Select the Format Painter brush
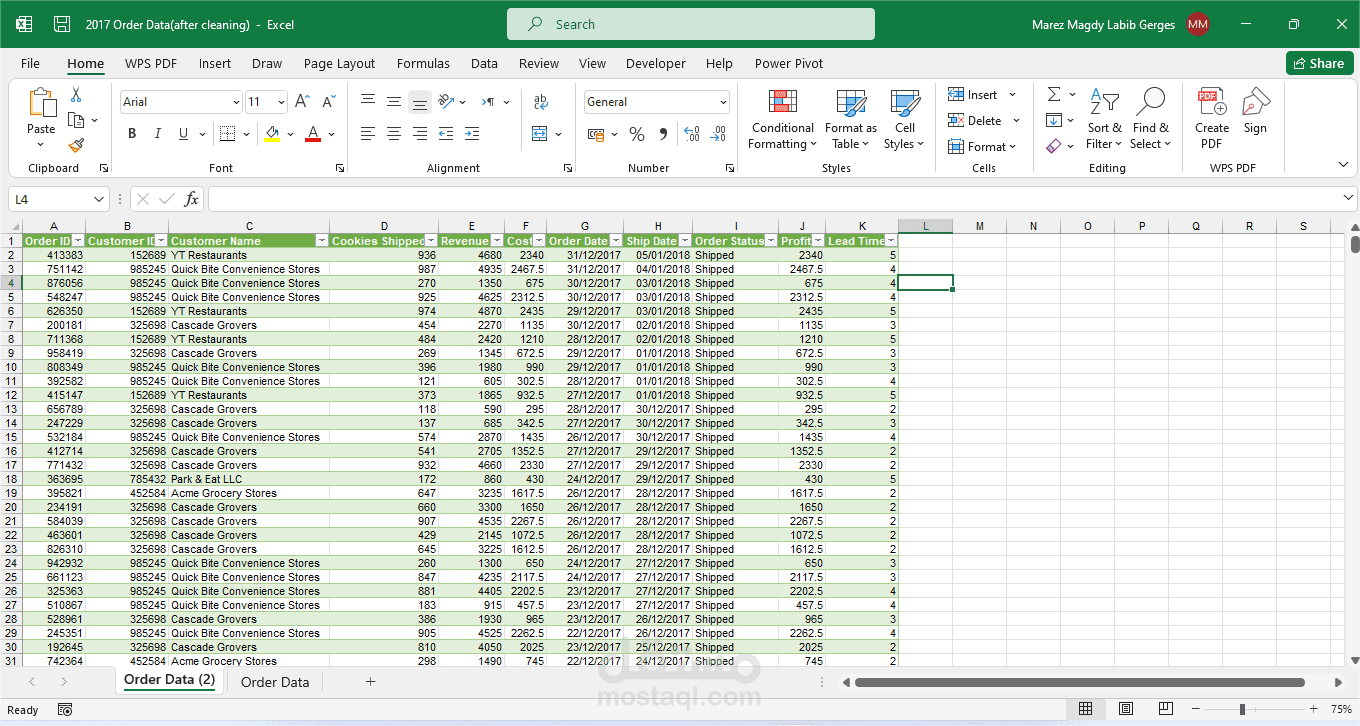 (x=76, y=145)
